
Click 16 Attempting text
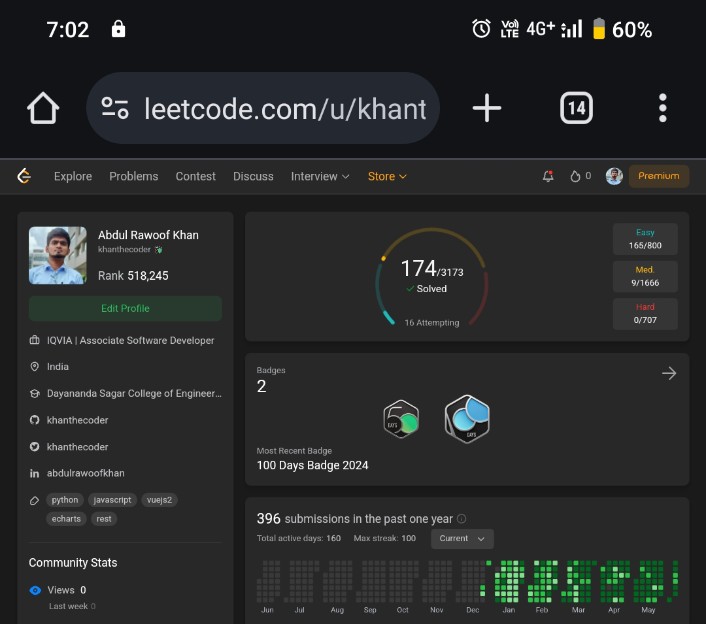point(432,323)
